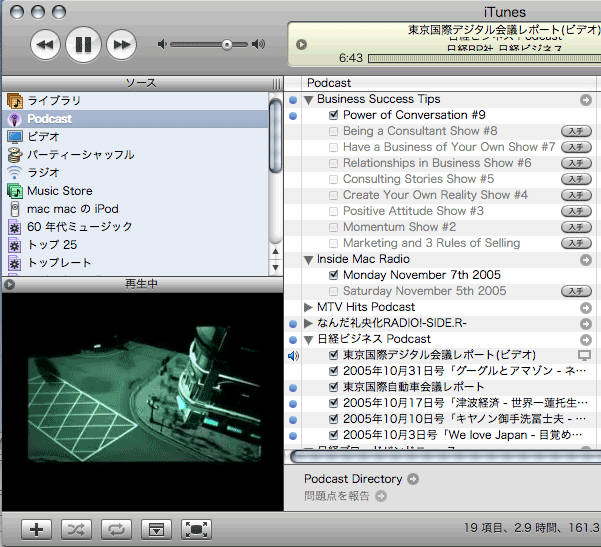Expand the MTV Hits Podcast entry
Viewport: 601px width, 547px height.
tap(308, 307)
